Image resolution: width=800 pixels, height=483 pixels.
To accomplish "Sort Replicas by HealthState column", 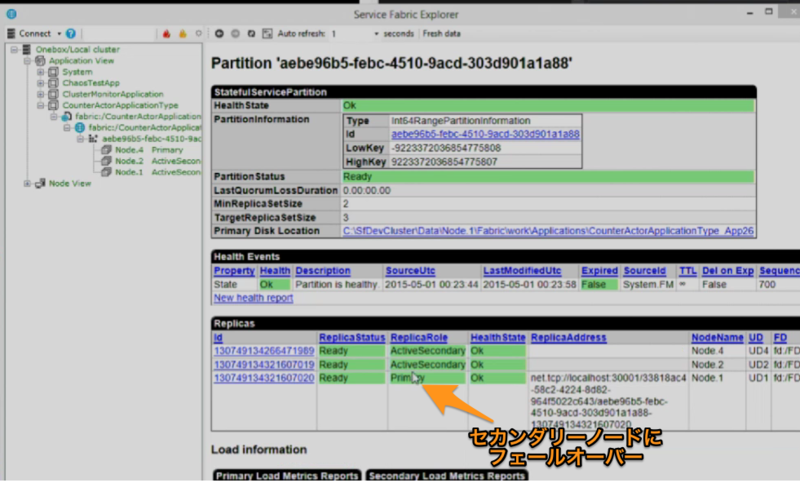I will 498,338.
